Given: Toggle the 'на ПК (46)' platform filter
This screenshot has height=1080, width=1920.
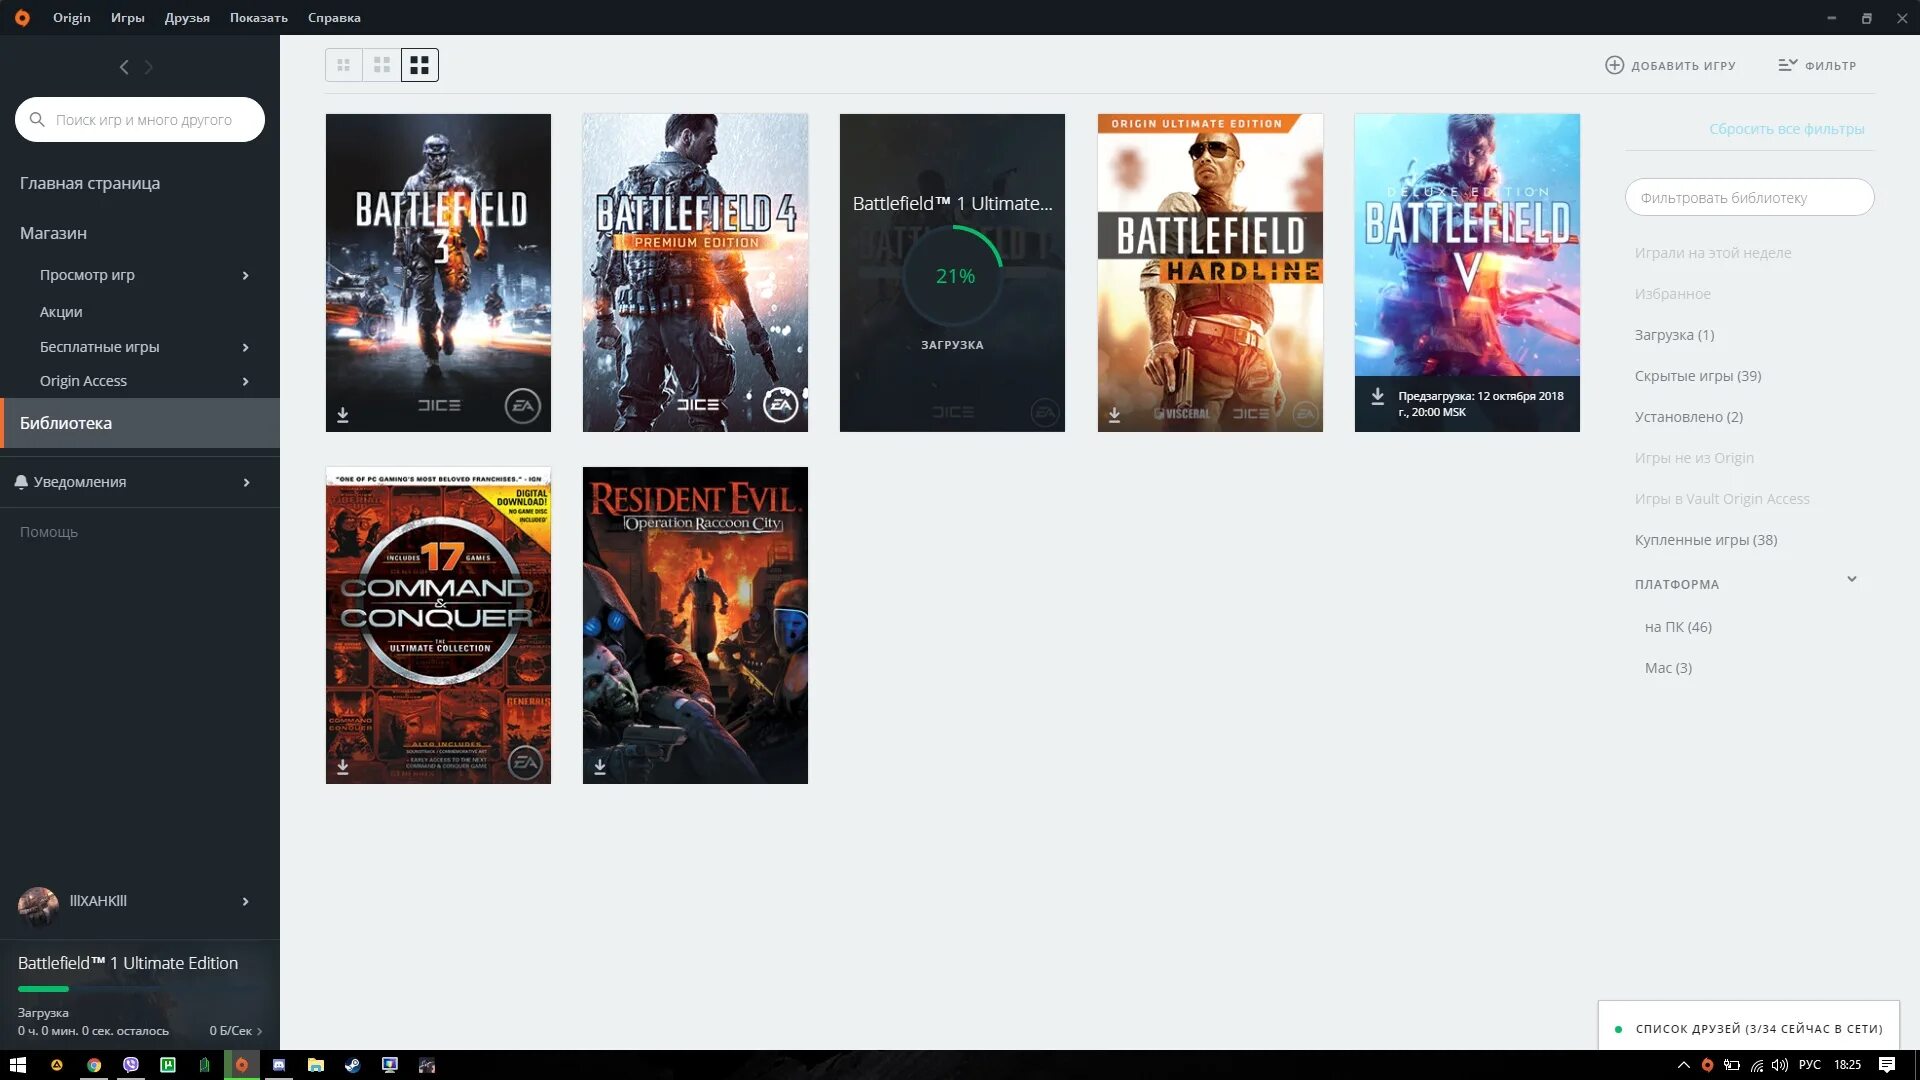Looking at the screenshot, I should [x=1678, y=627].
